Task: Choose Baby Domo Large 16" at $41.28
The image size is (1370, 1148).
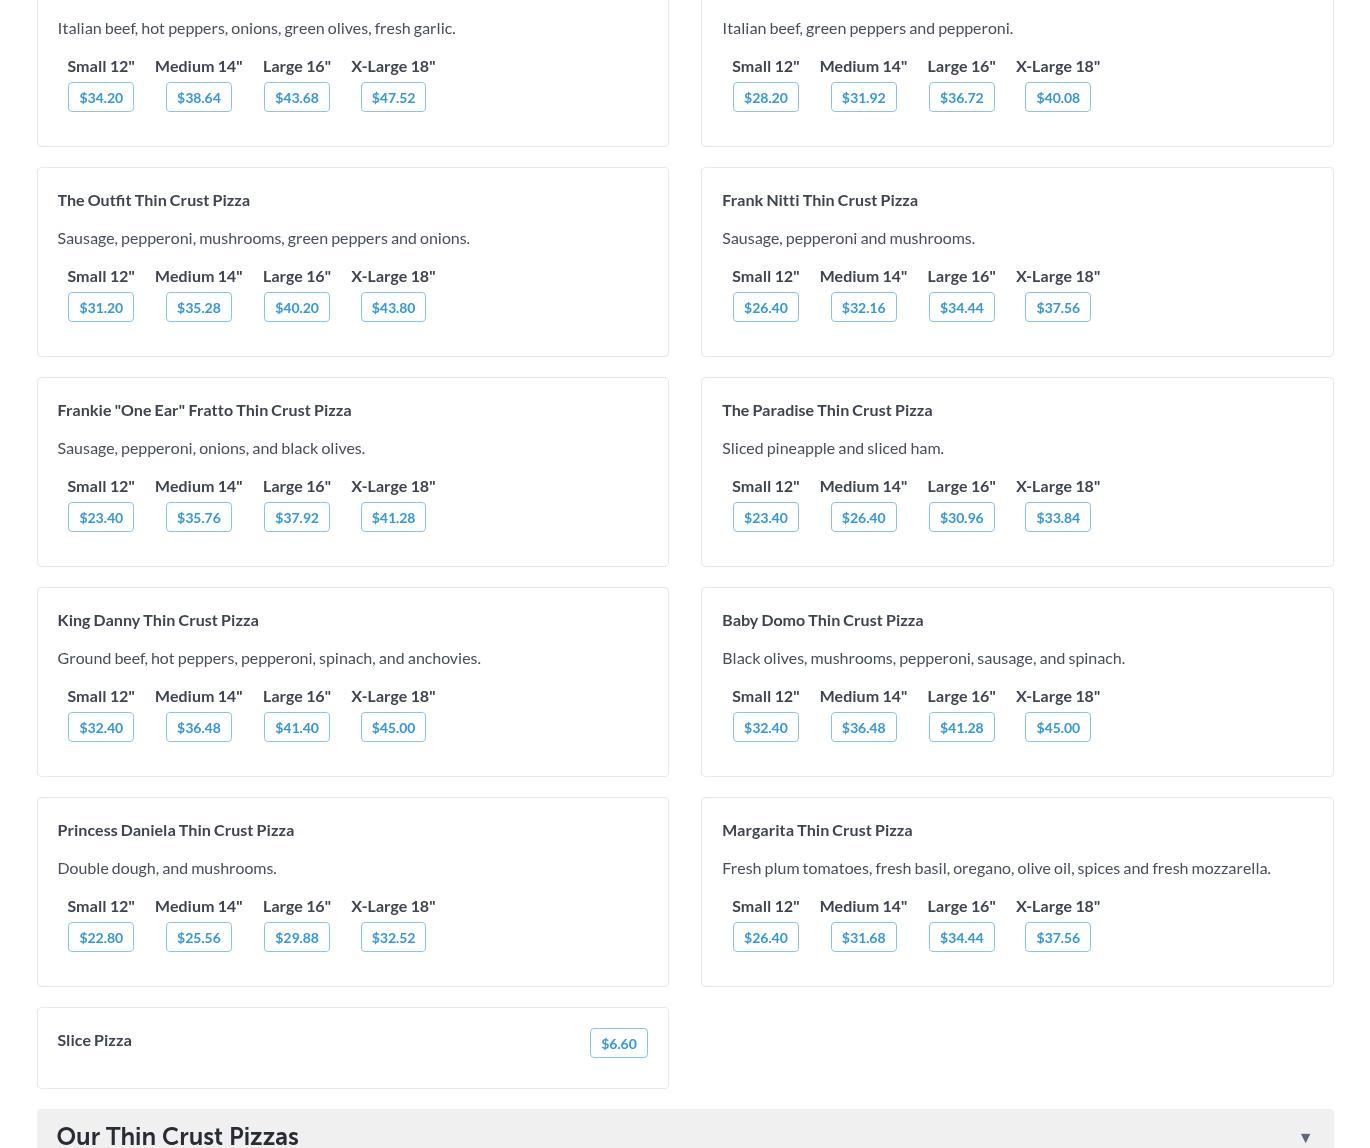Action: pos(961,727)
